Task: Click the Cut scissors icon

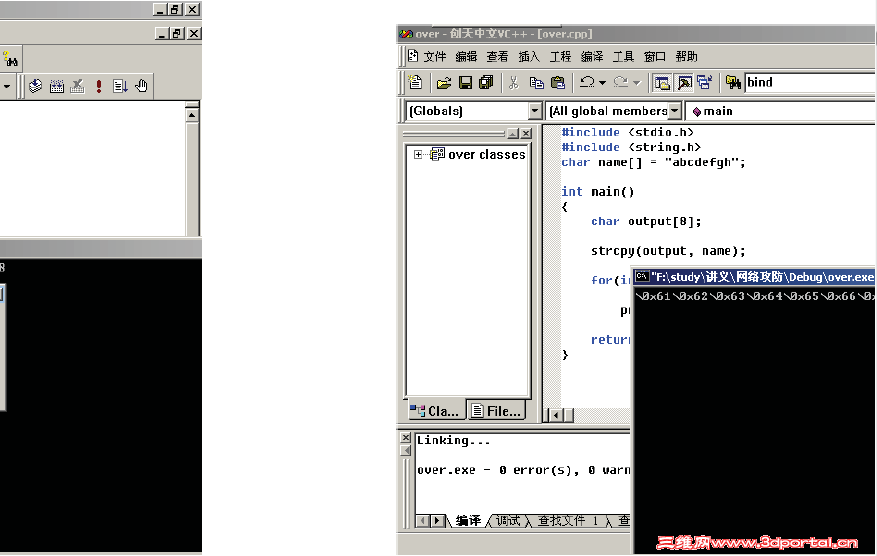Action: point(513,83)
